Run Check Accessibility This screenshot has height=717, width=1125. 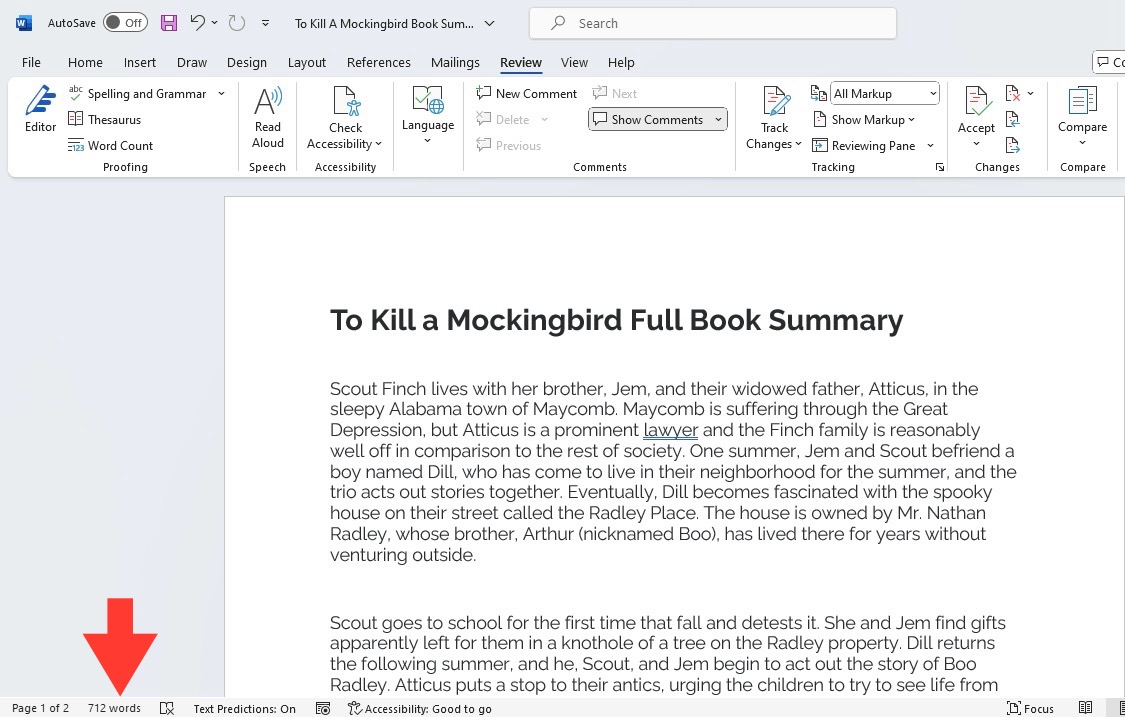tap(345, 118)
